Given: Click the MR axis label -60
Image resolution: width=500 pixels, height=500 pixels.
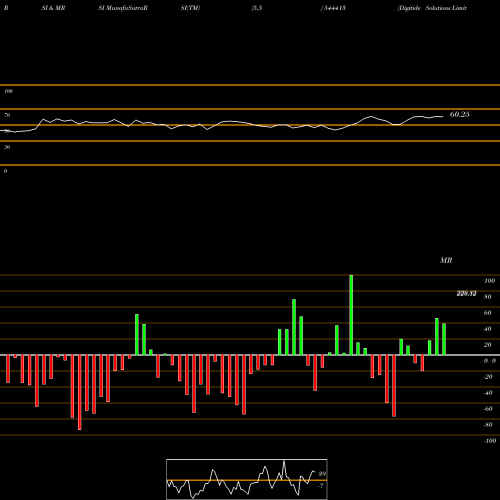Looking at the screenshot, I should coord(488,409).
